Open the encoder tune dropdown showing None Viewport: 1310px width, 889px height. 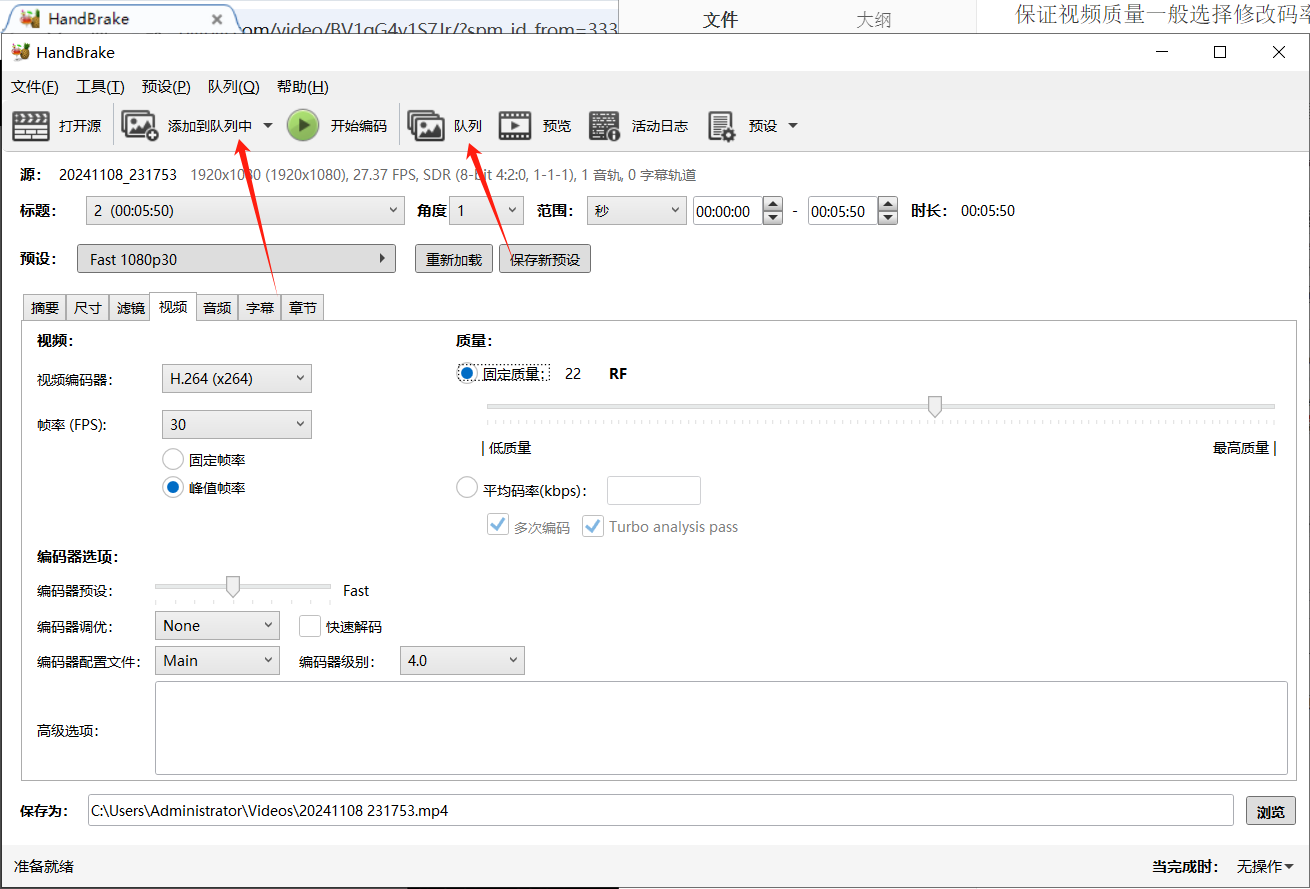pos(217,626)
